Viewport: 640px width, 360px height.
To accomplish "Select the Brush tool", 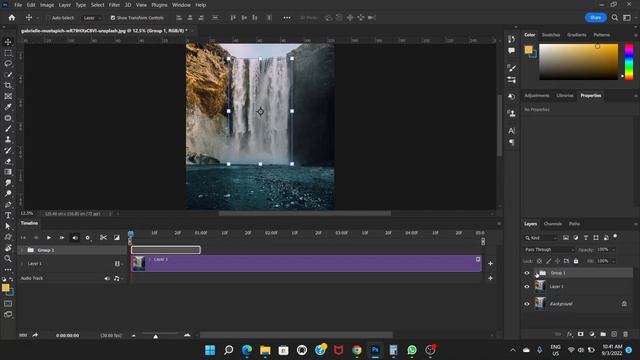I will [x=8, y=129].
